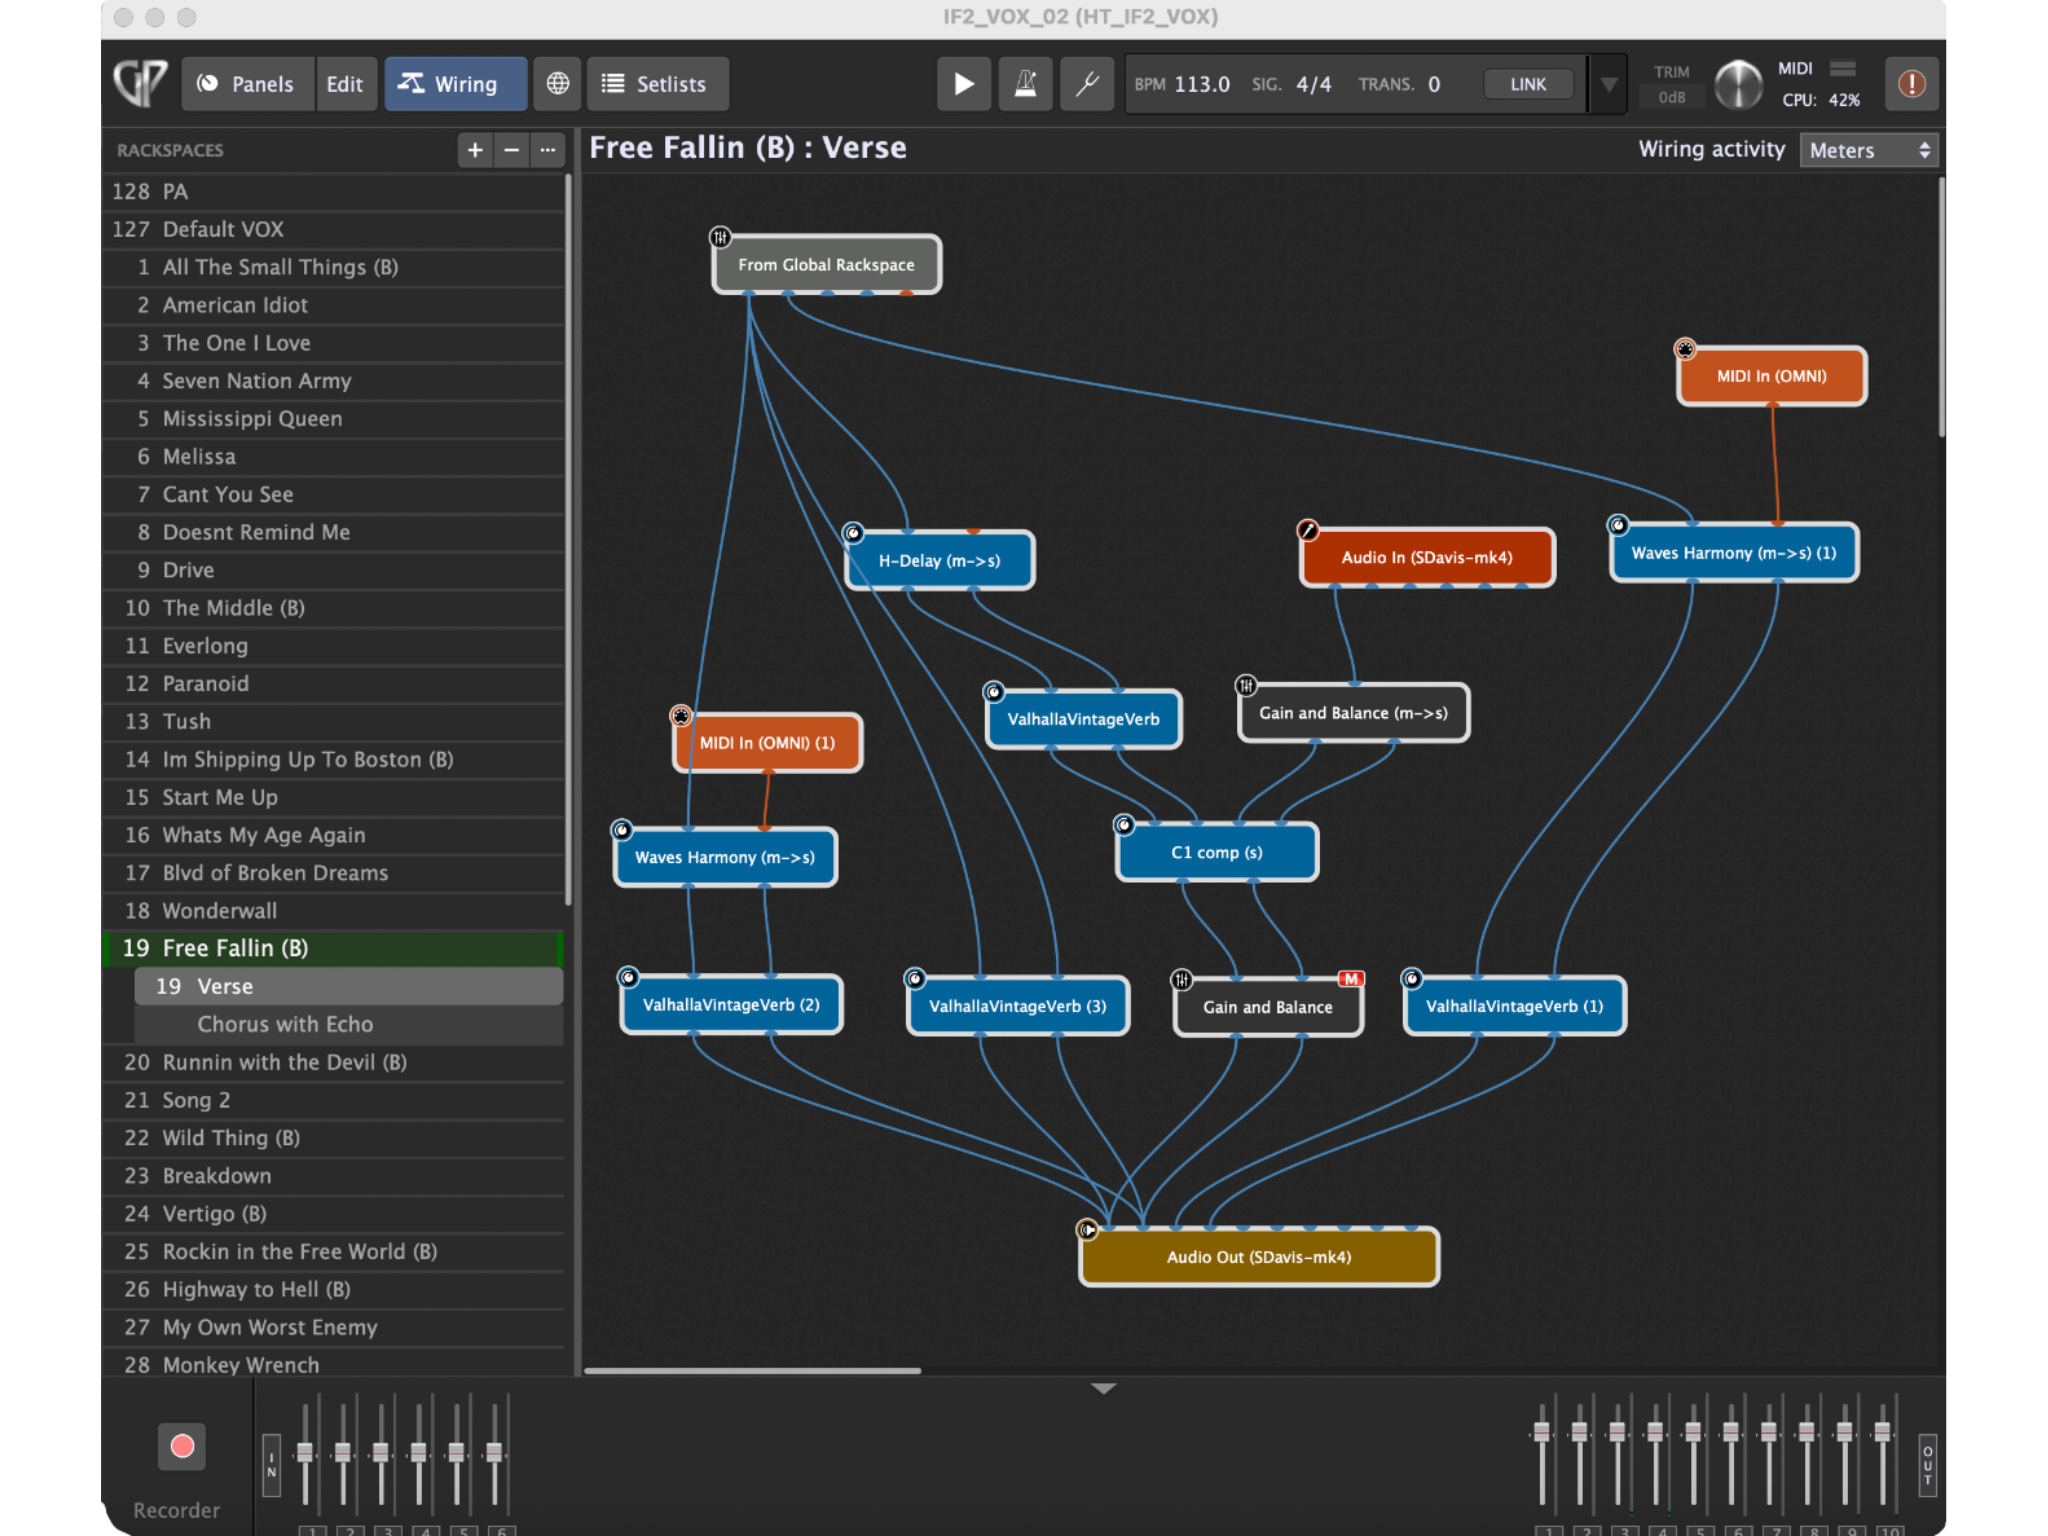Open the global rackspace globe icon
Viewport: 2048px width, 1536px height.
click(557, 84)
